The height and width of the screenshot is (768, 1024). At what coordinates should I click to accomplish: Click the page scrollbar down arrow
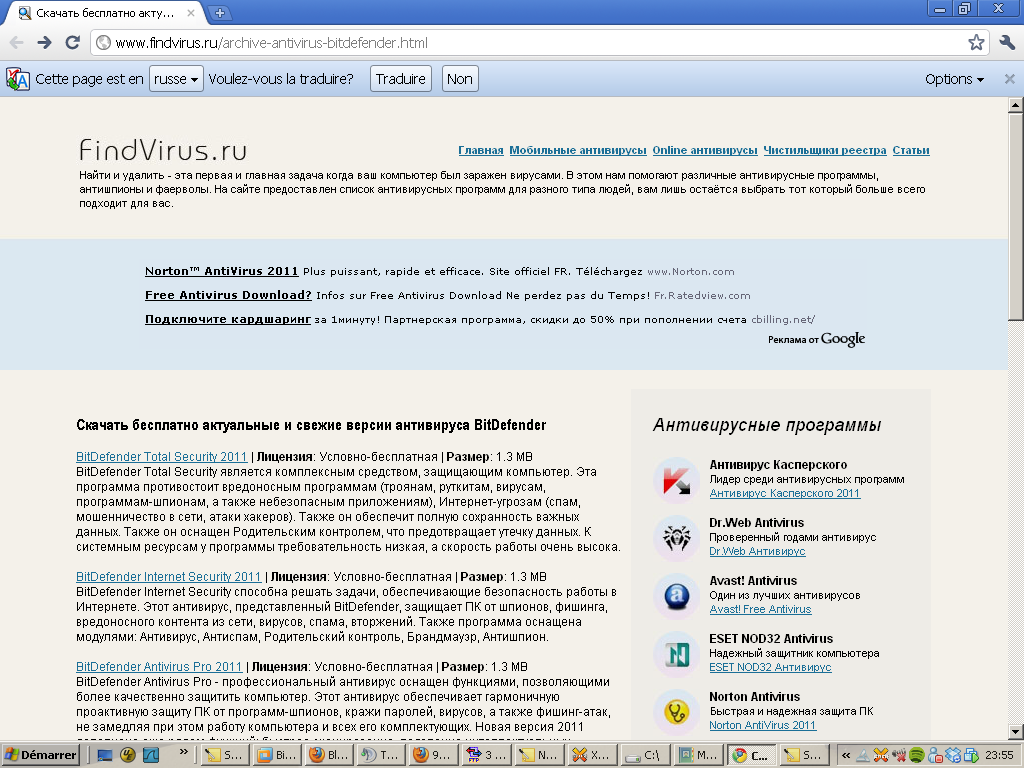click(x=1016, y=731)
